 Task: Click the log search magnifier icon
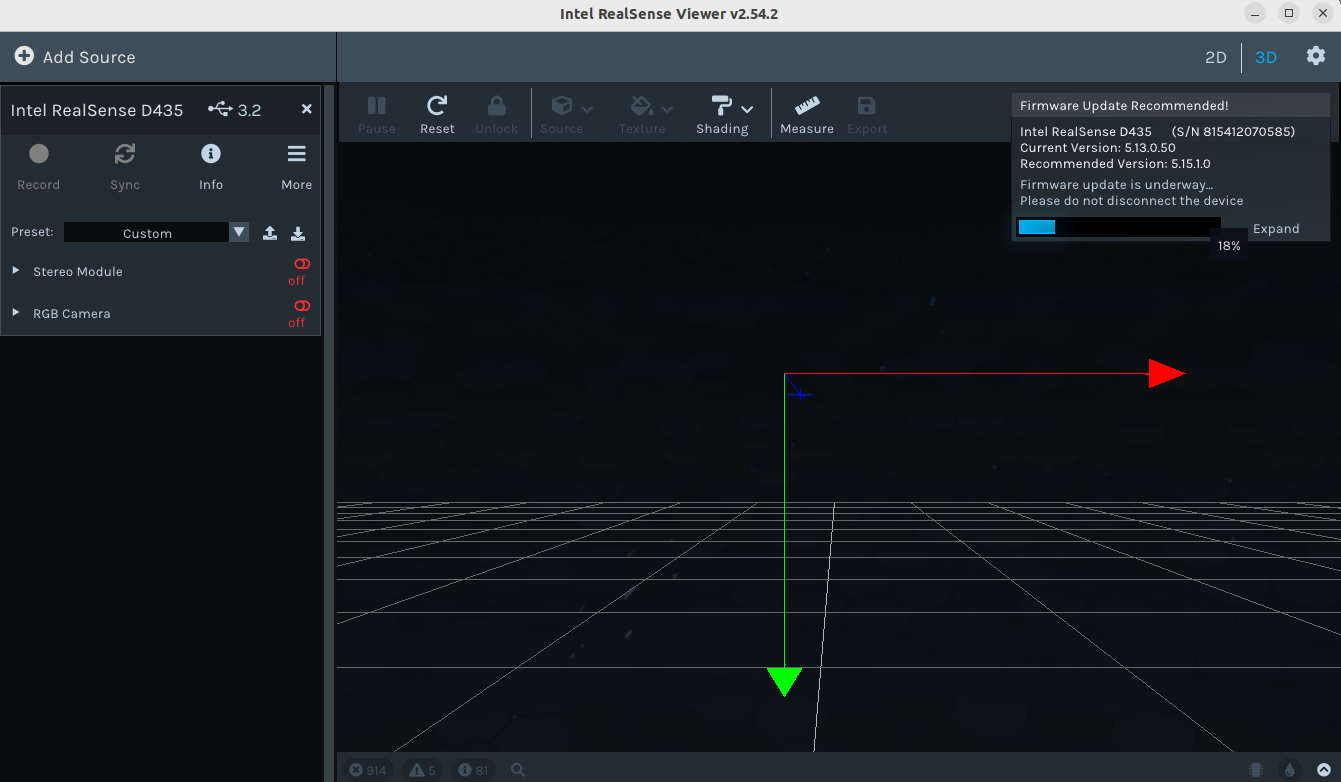click(x=518, y=770)
